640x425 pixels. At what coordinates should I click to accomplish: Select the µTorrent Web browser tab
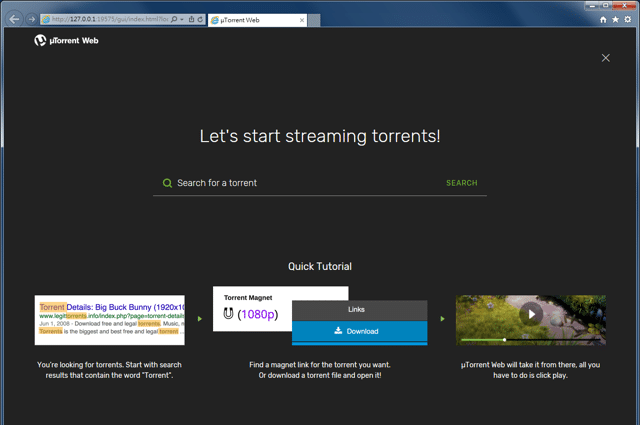[257, 20]
